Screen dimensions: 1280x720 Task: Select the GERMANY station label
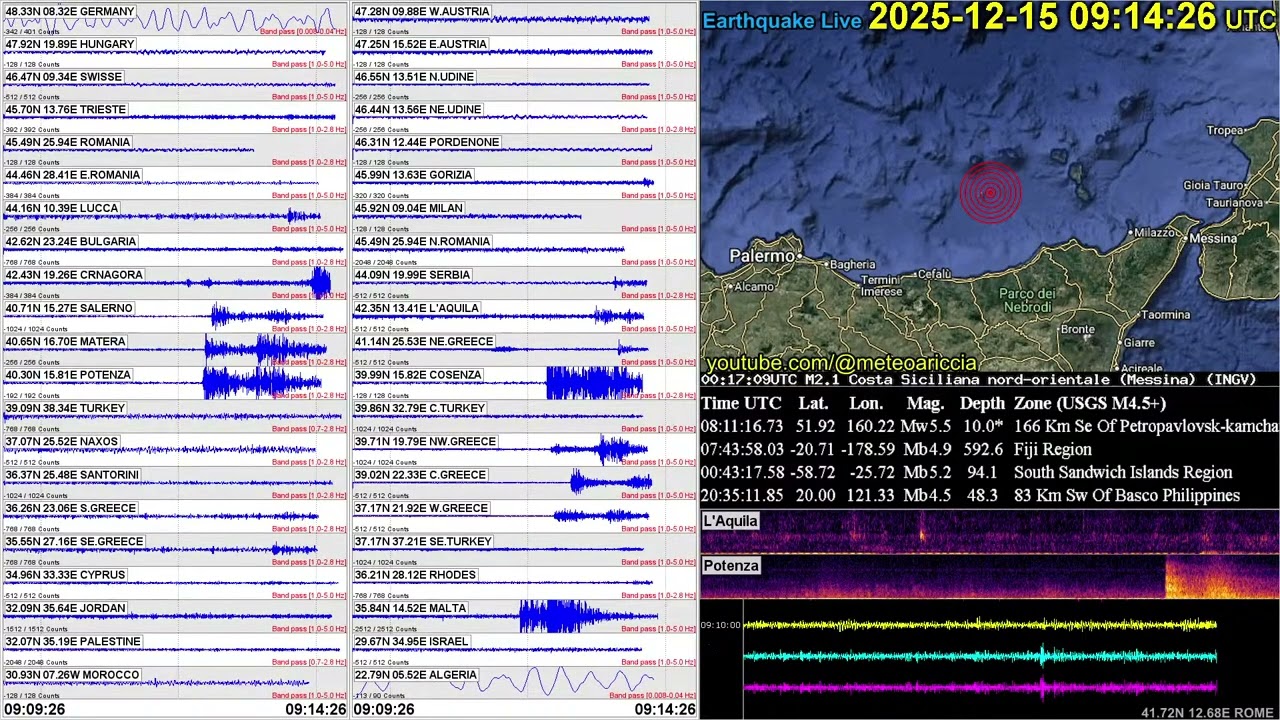[70, 12]
